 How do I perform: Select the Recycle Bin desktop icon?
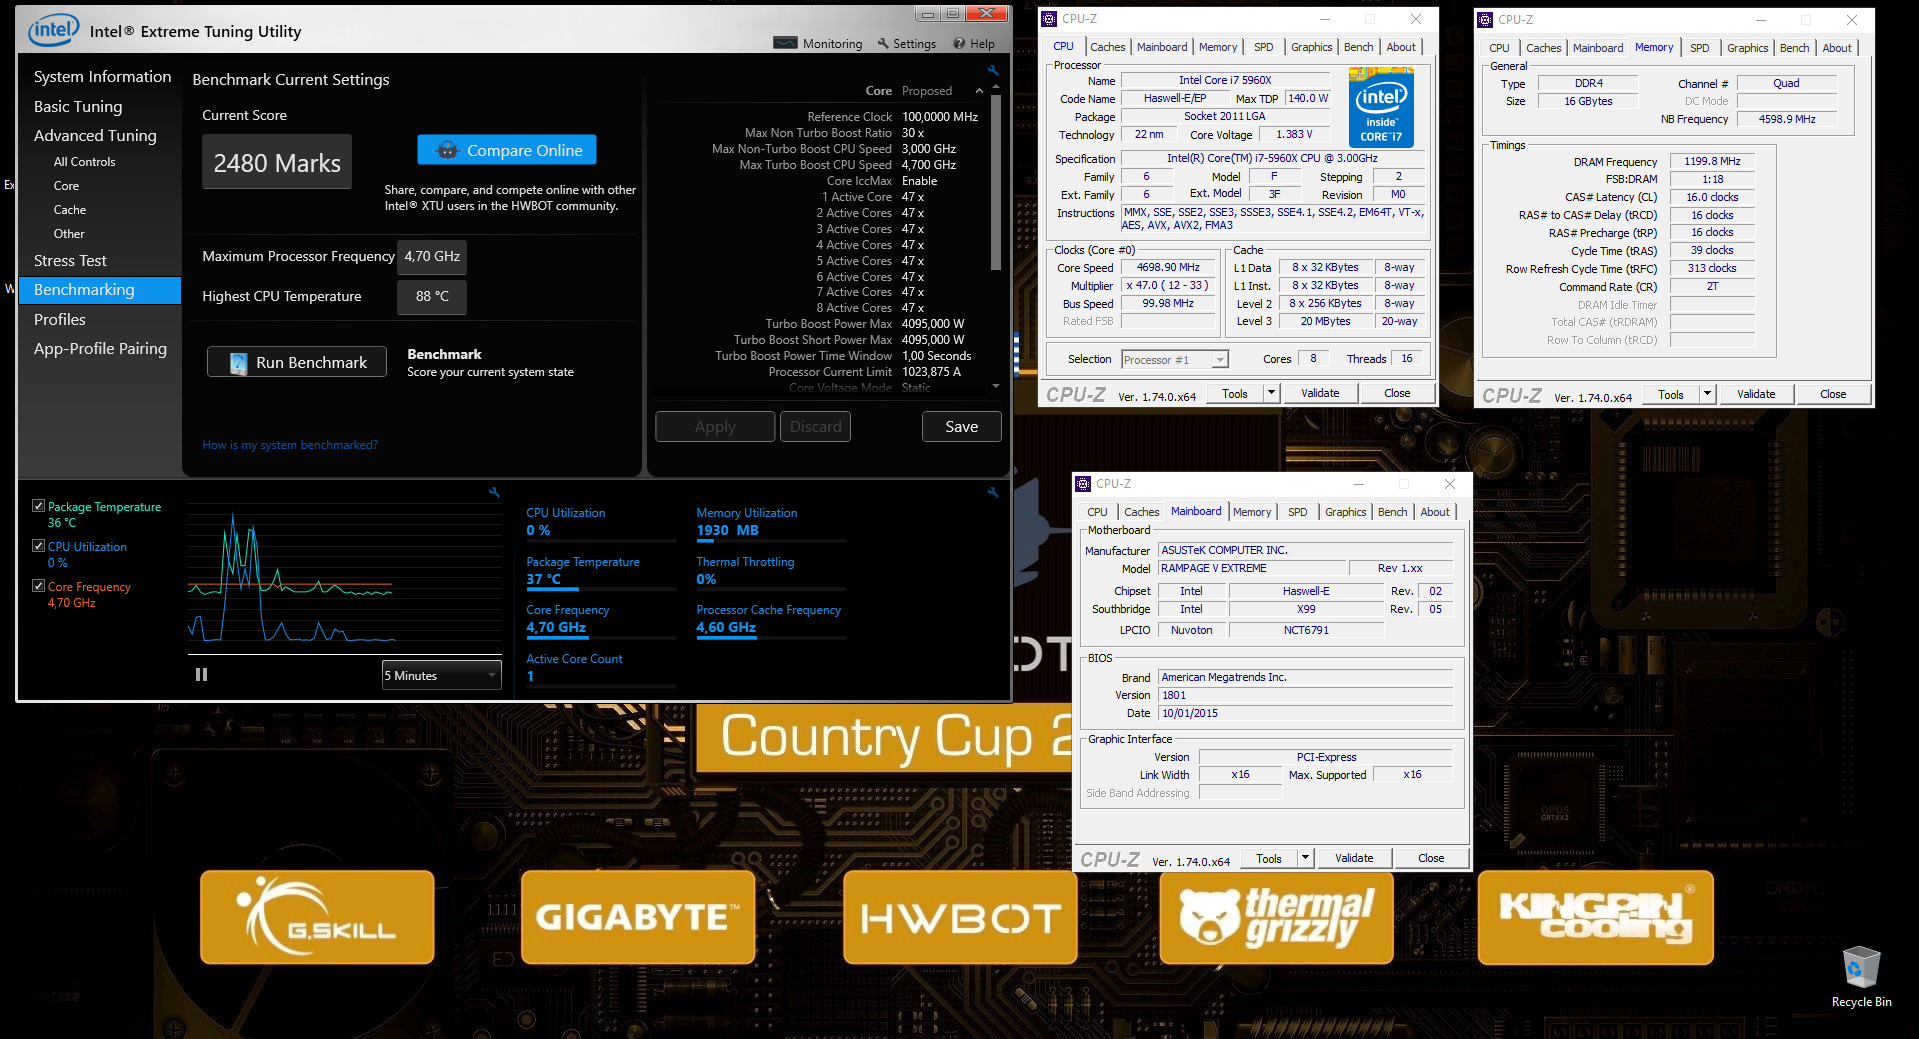click(1861, 976)
